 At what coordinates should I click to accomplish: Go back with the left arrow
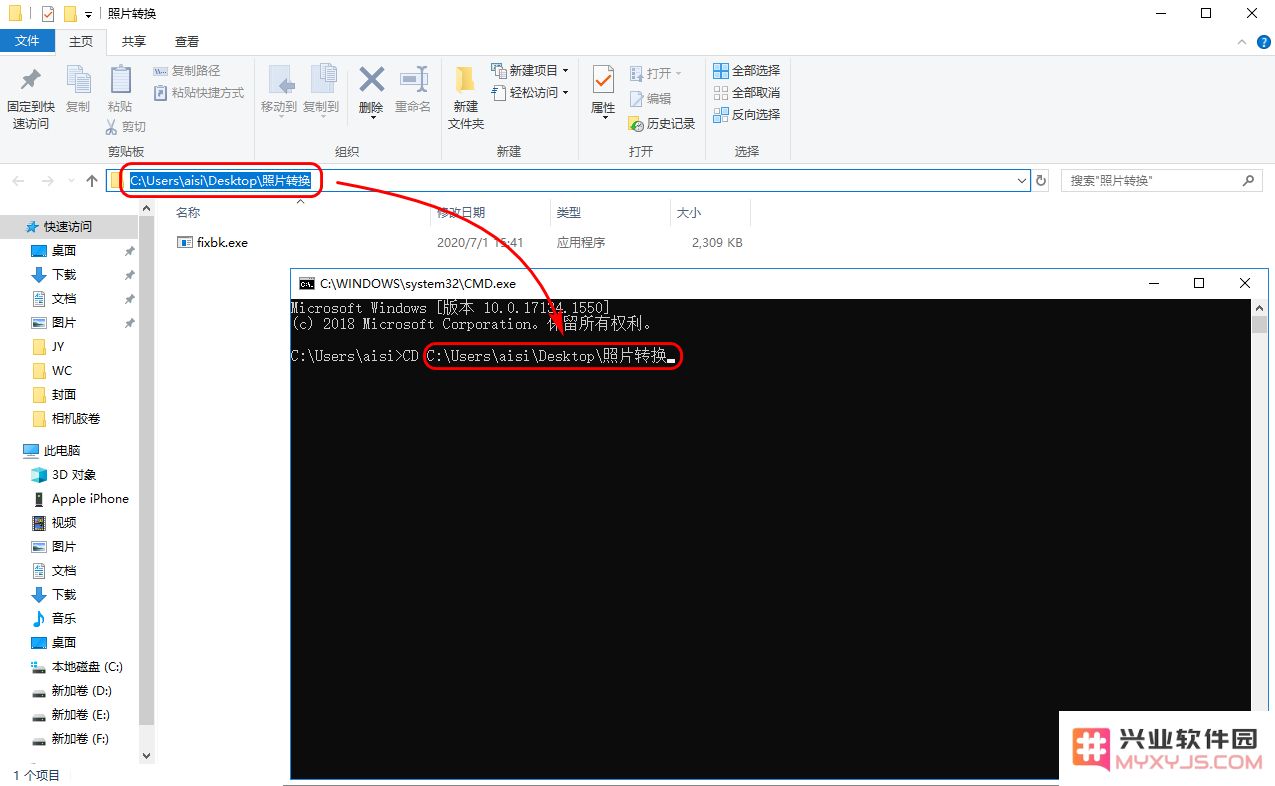(18, 181)
